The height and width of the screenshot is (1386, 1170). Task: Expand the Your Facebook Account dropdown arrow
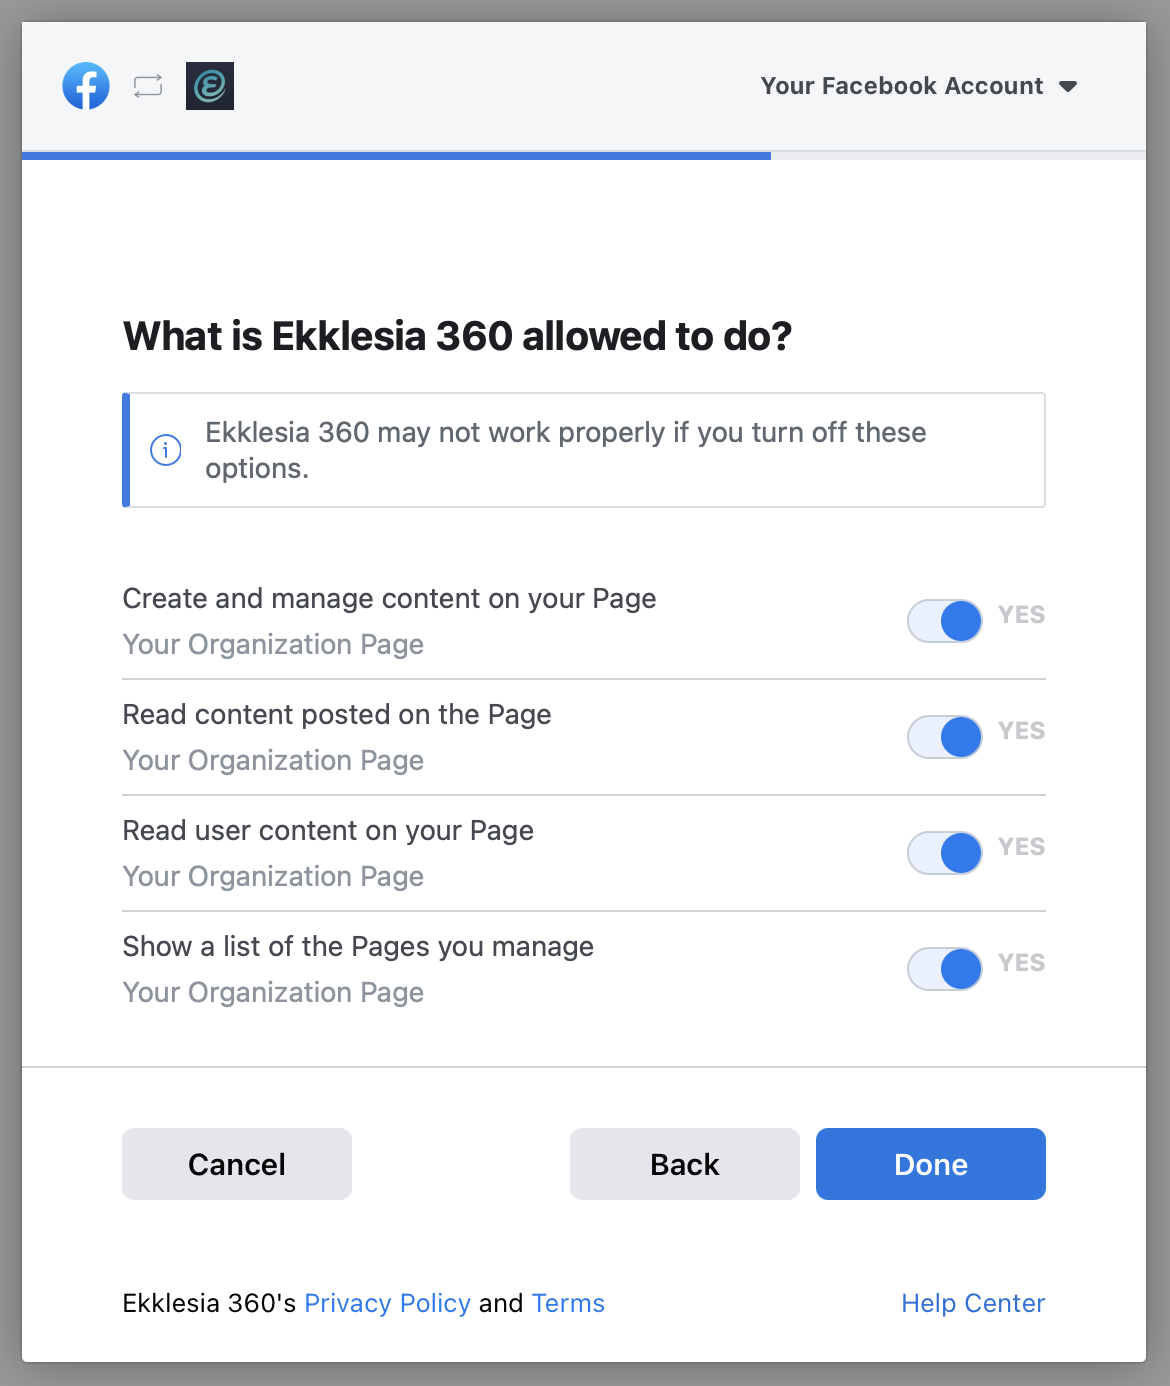(1068, 87)
